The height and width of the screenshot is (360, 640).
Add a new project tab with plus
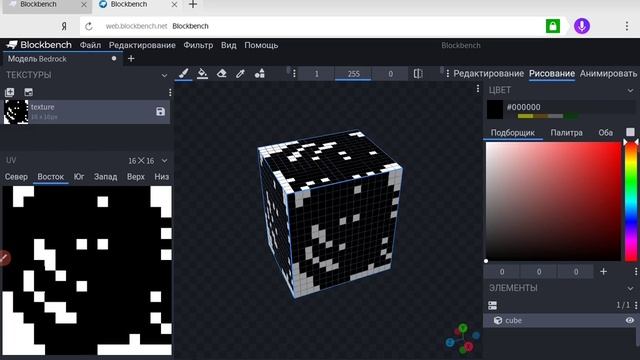coord(131,59)
